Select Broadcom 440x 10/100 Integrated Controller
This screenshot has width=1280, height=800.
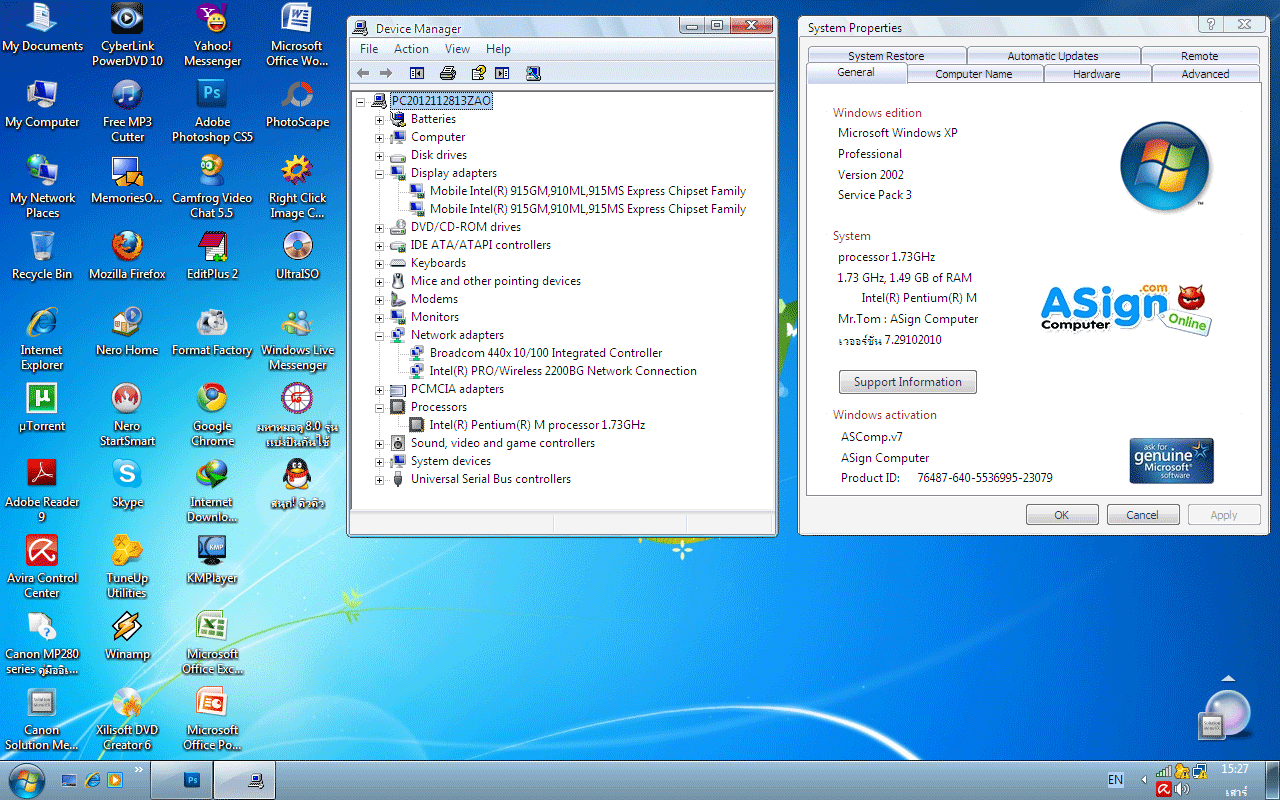click(x=546, y=353)
